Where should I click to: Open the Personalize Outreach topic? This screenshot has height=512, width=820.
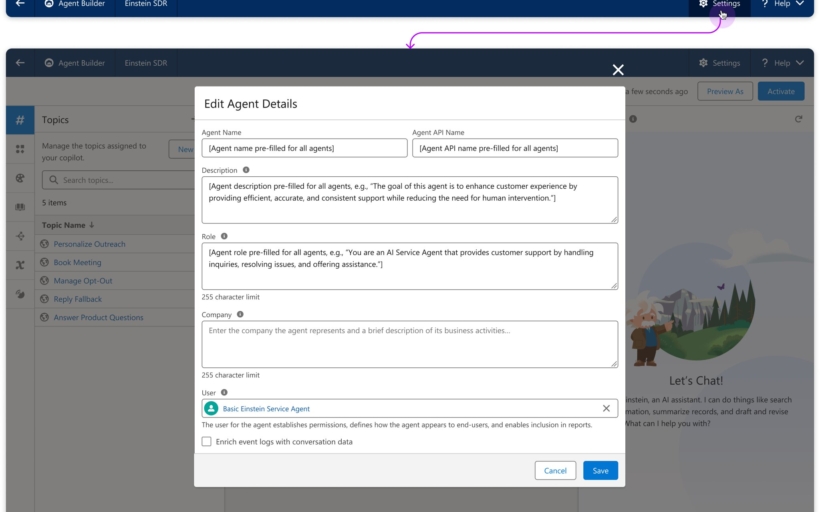point(89,244)
